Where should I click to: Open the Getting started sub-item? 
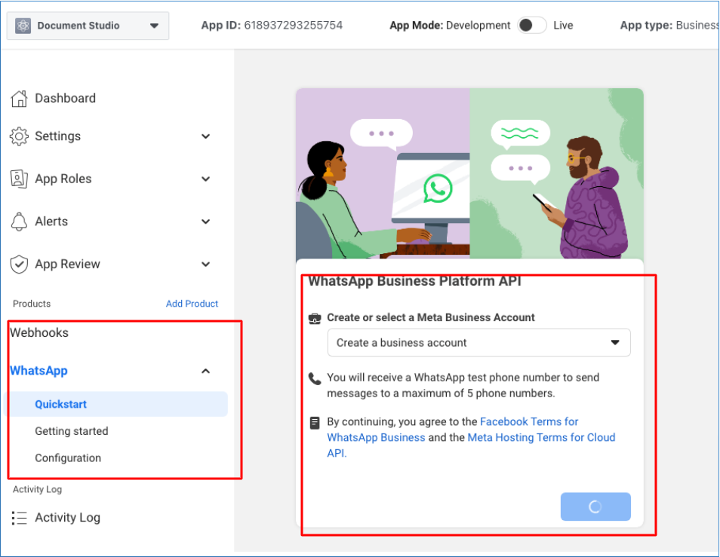(x=72, y=431)
